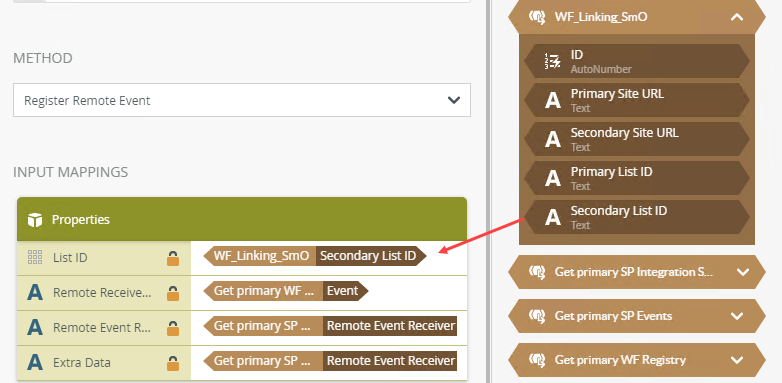Select the Primary Site URL text field

click(637, 100)
